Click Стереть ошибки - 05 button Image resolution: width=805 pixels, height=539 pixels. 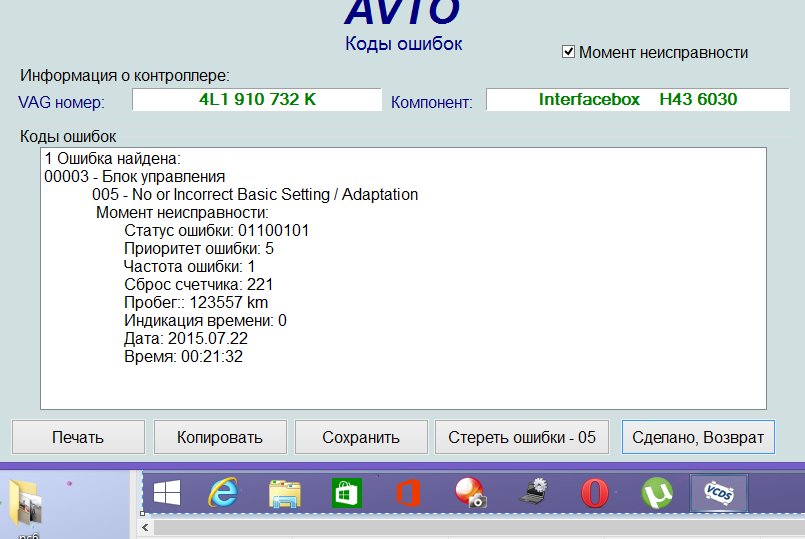pyautogui.click(x=522, y=437)
